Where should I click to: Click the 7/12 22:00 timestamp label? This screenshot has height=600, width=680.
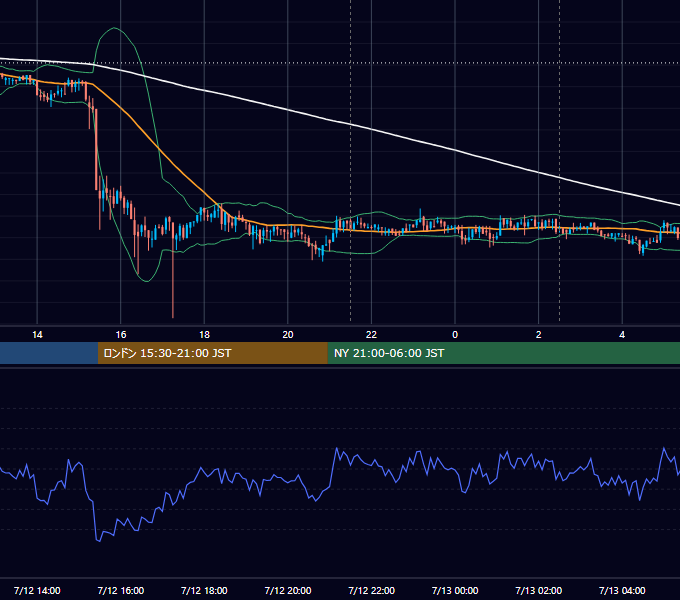tap(372, 590)
